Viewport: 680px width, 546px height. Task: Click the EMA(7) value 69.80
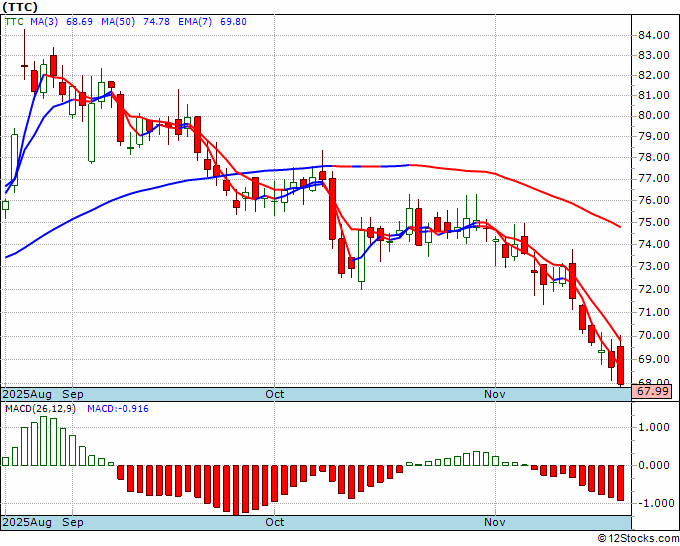(233, 22)
